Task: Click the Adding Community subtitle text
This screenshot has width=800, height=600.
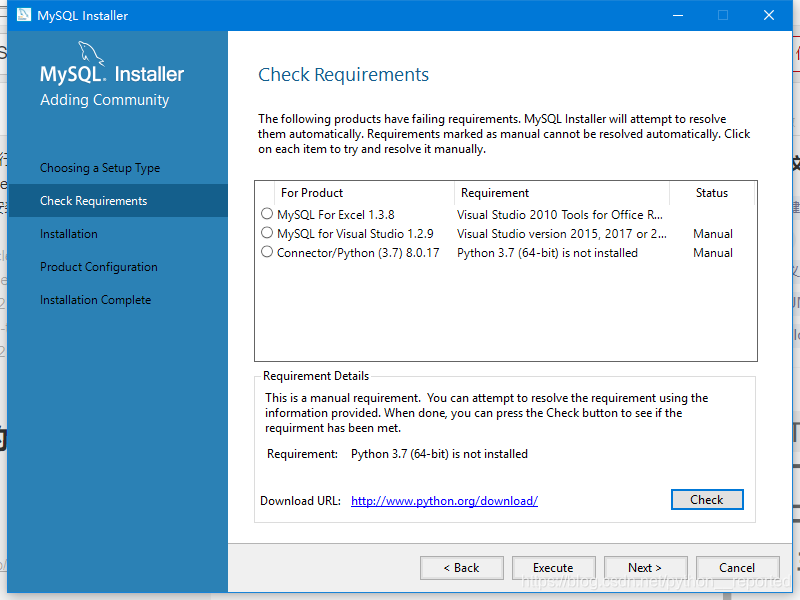Action: coord(105,100)
